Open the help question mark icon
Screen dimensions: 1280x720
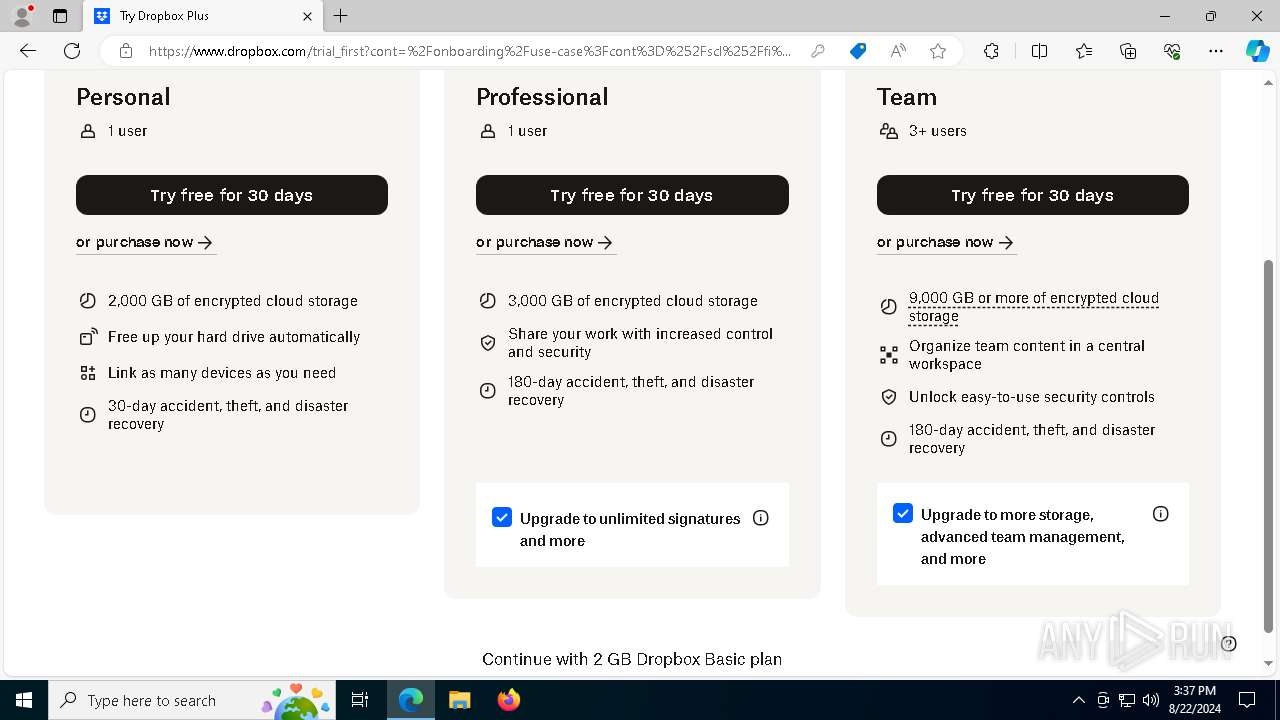(1229, 644)
